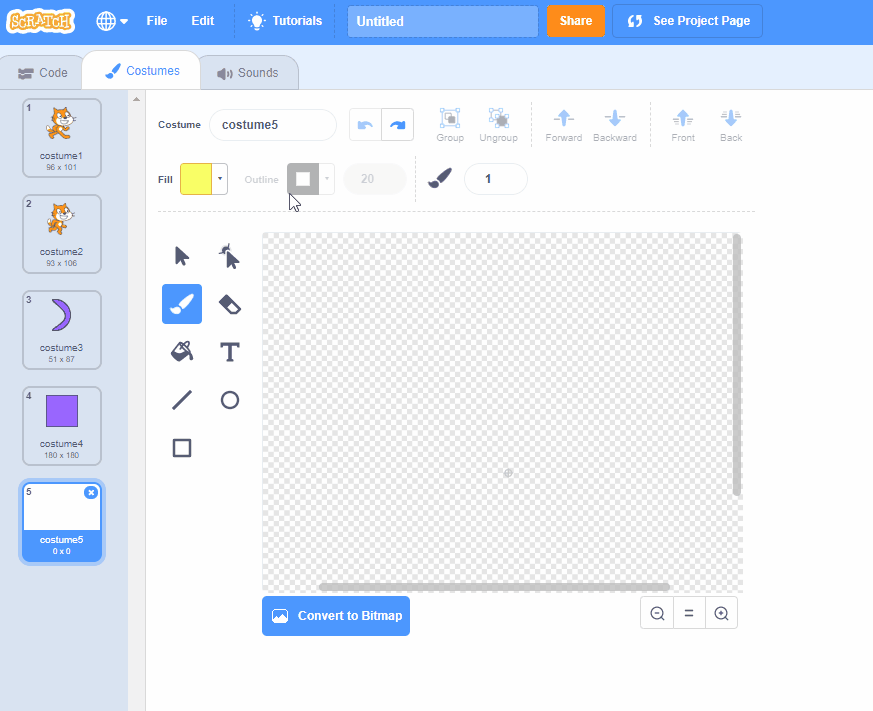The image size is (873, 711).
Task: Choose the Rectangle tool
Action: (182, 448)
